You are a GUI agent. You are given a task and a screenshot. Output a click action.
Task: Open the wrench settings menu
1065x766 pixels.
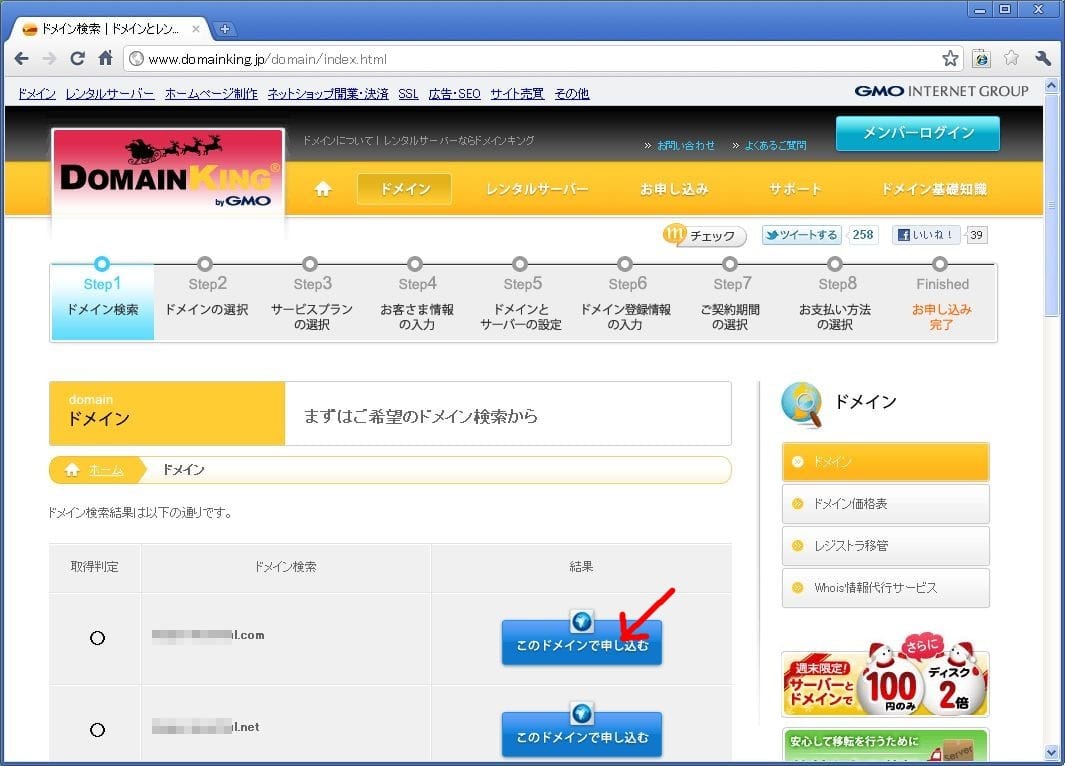click(x=1043, y=59)
